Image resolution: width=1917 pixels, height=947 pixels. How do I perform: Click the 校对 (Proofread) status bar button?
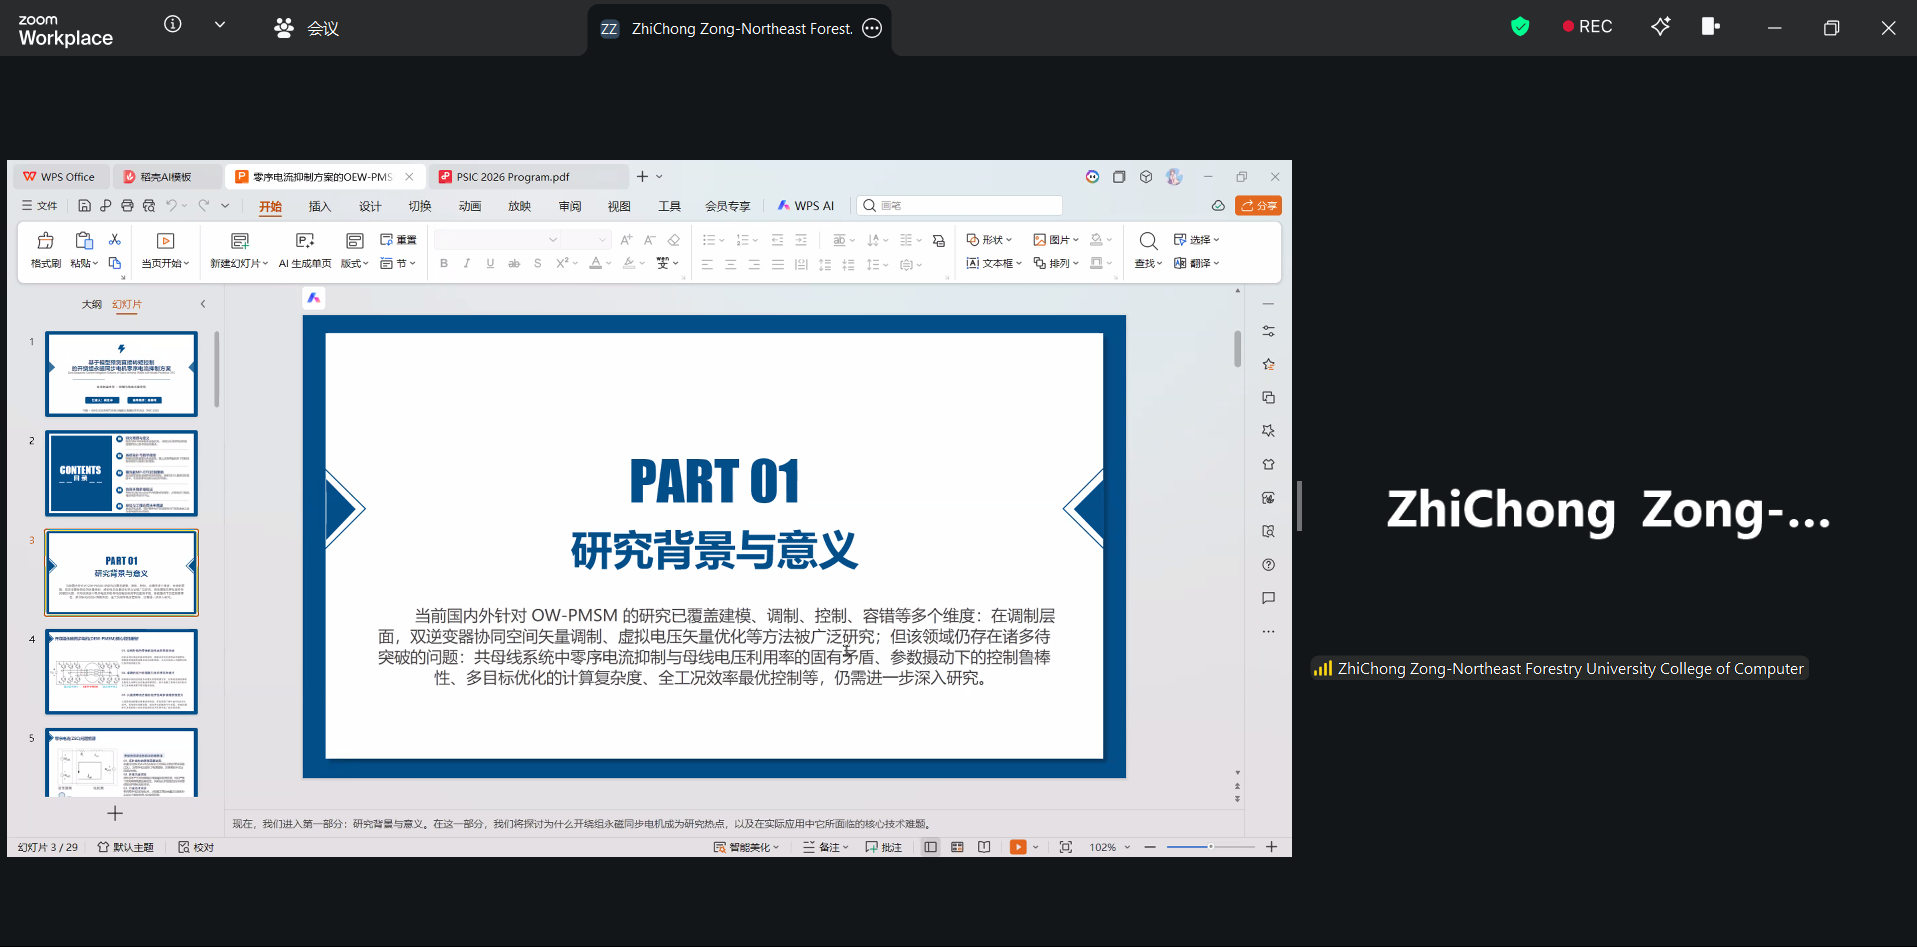(196, 847)
